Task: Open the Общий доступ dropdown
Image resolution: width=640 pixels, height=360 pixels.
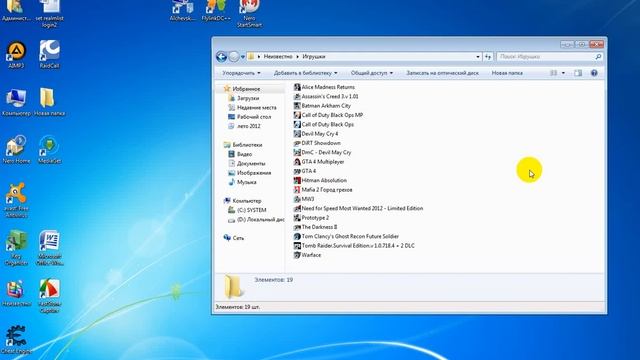Action: point(371,73)
